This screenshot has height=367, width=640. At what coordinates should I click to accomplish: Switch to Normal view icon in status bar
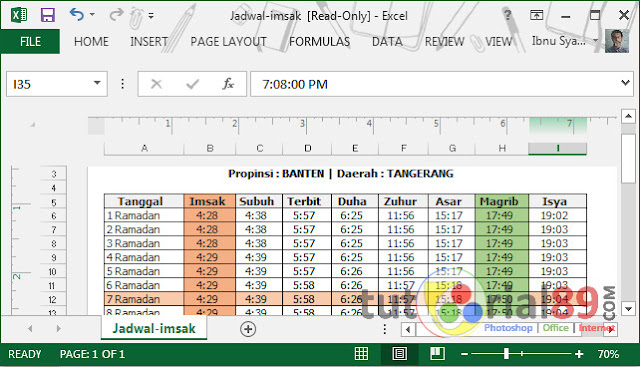point(361,354)
